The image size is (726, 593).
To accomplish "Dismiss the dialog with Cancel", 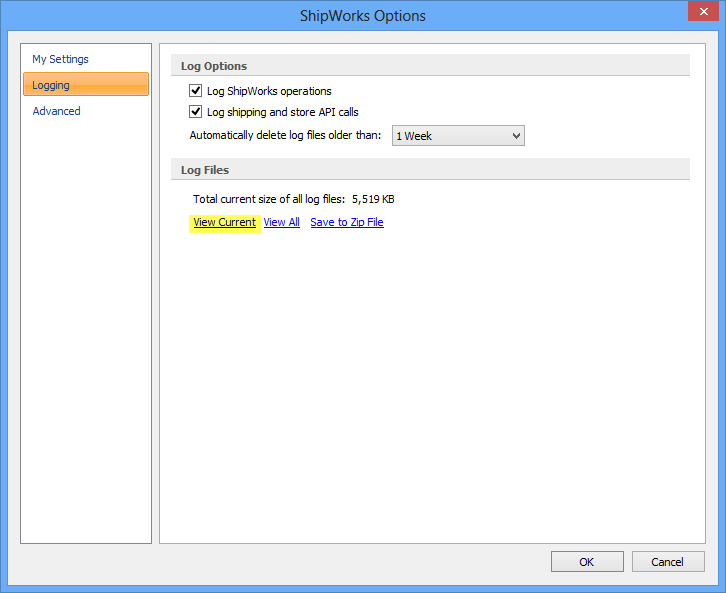I will (668, 562).
